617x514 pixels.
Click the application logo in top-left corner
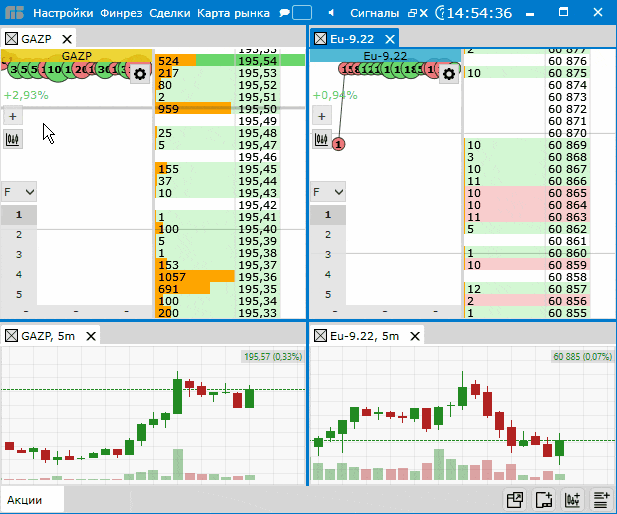[x=13, y=13]
